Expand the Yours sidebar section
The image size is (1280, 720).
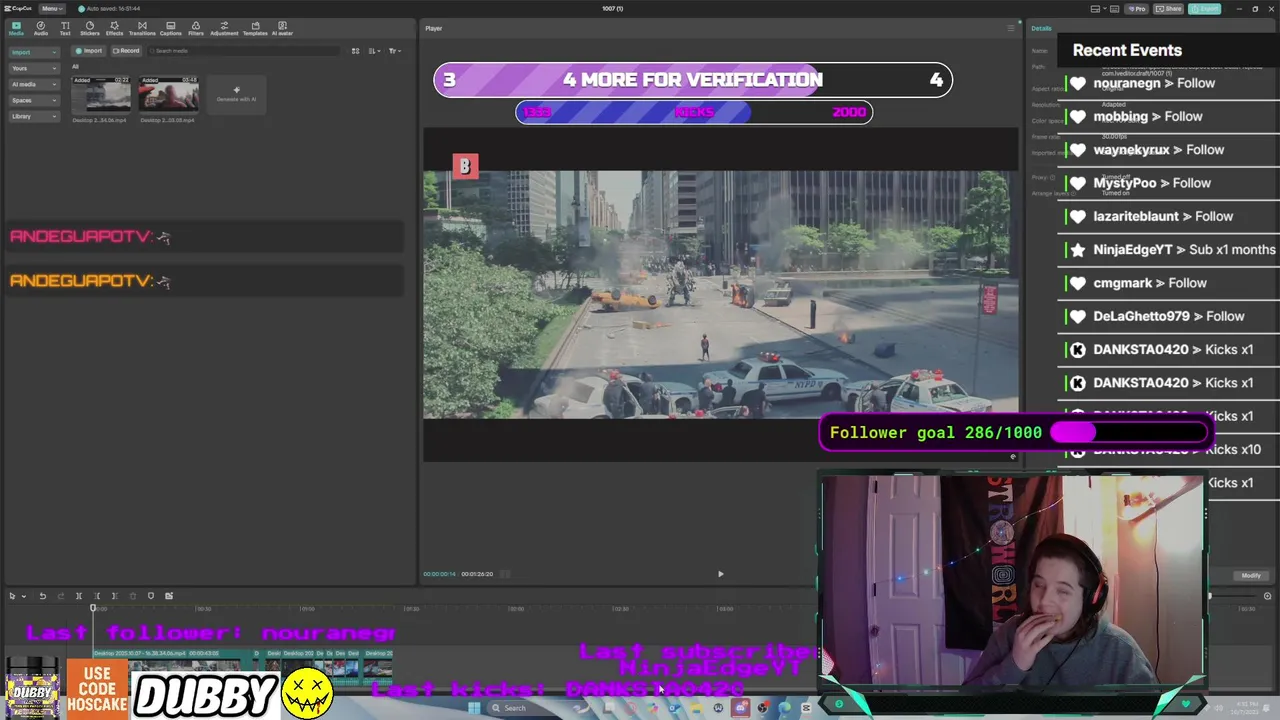pos(34,68)
